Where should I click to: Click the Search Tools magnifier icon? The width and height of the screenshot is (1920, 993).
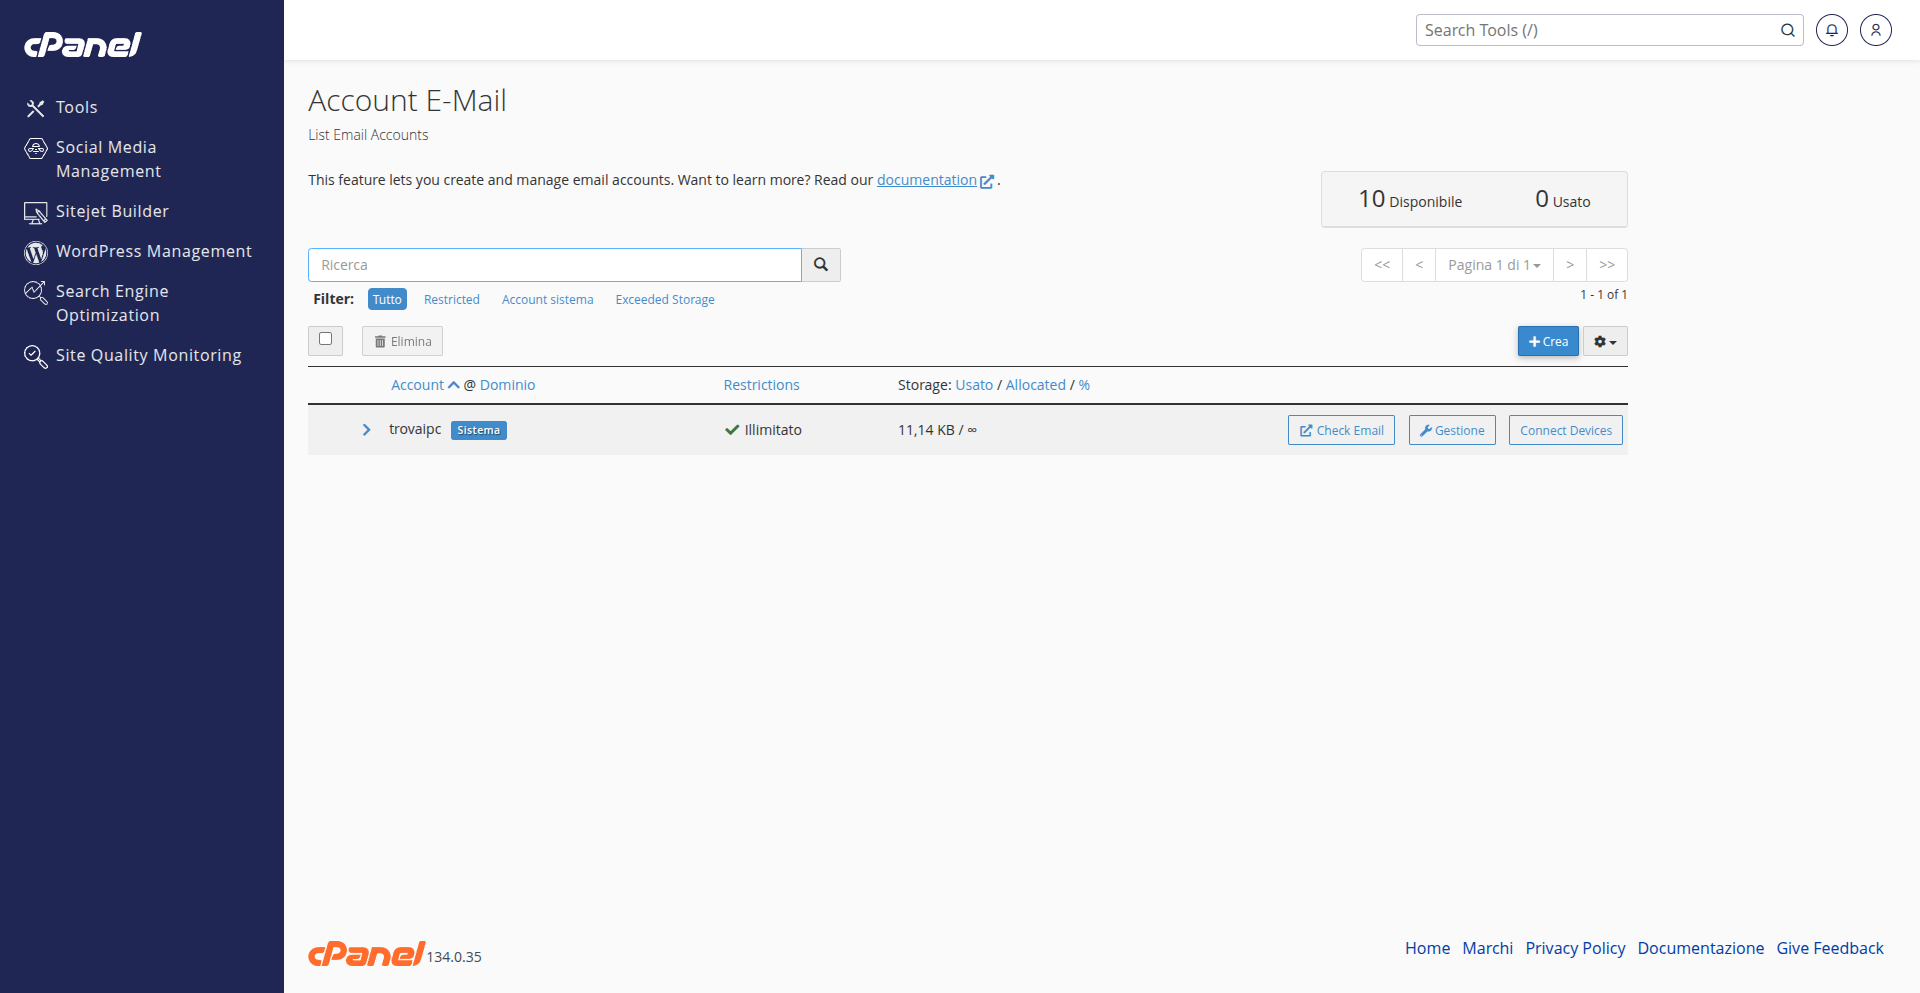(1788, 30)
